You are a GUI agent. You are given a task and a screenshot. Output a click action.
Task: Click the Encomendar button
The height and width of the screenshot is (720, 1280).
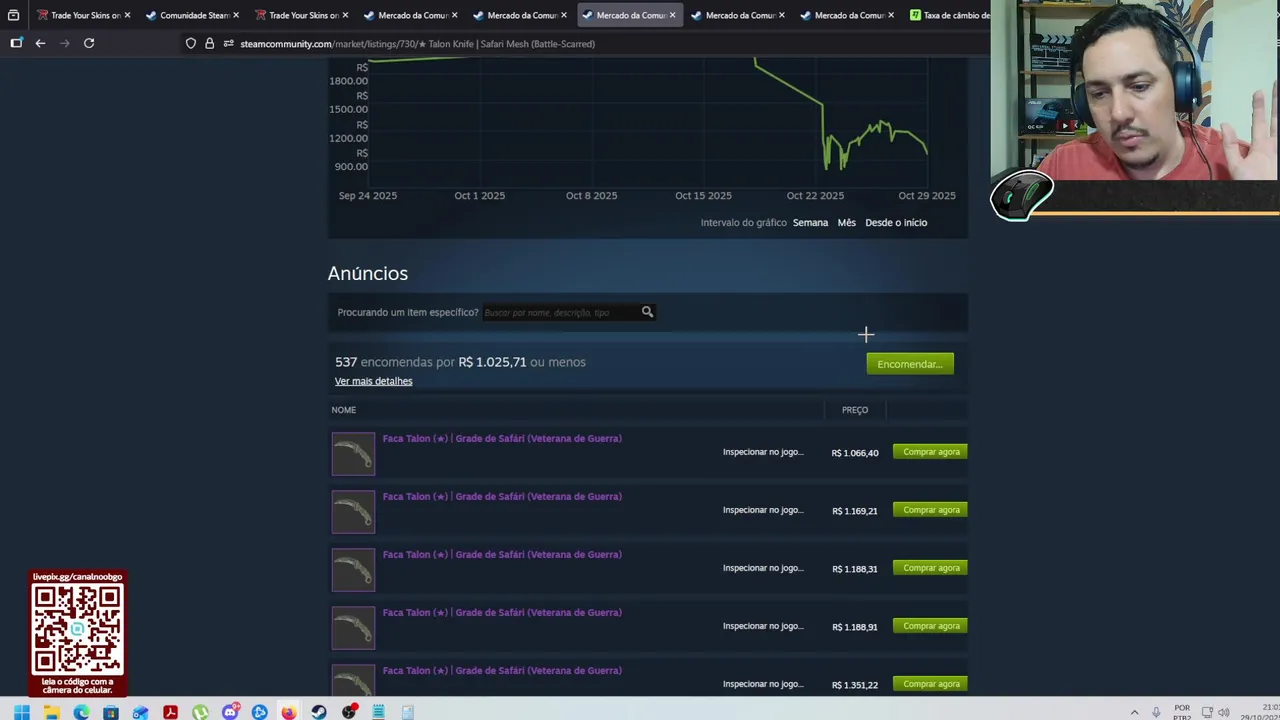910,364
